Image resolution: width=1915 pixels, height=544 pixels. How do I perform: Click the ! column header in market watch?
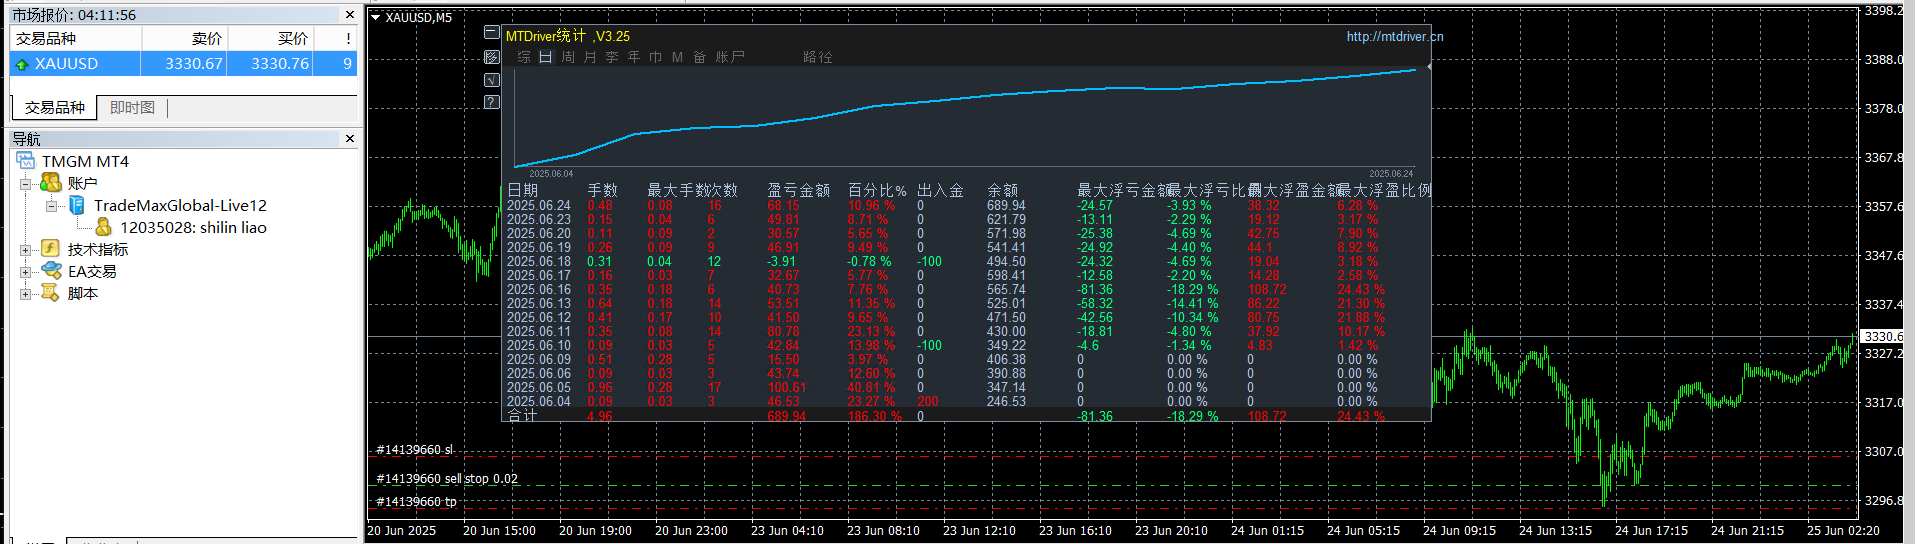tap(336, 38)
